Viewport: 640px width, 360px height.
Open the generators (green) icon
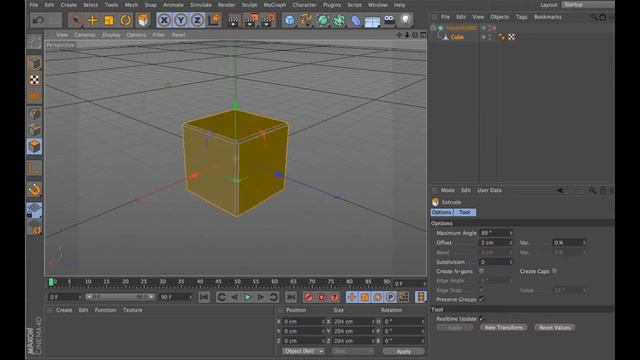(322, 20)
